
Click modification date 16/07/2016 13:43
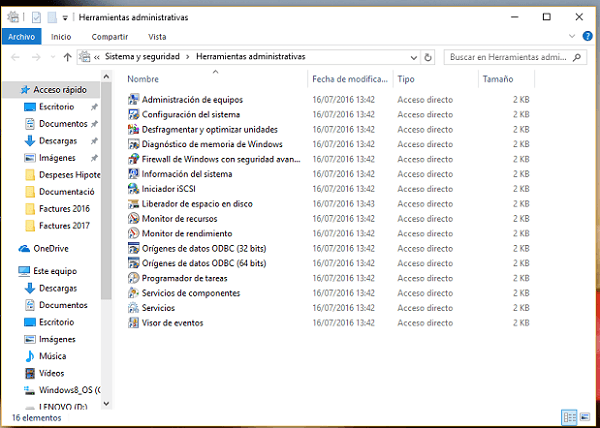343,204
